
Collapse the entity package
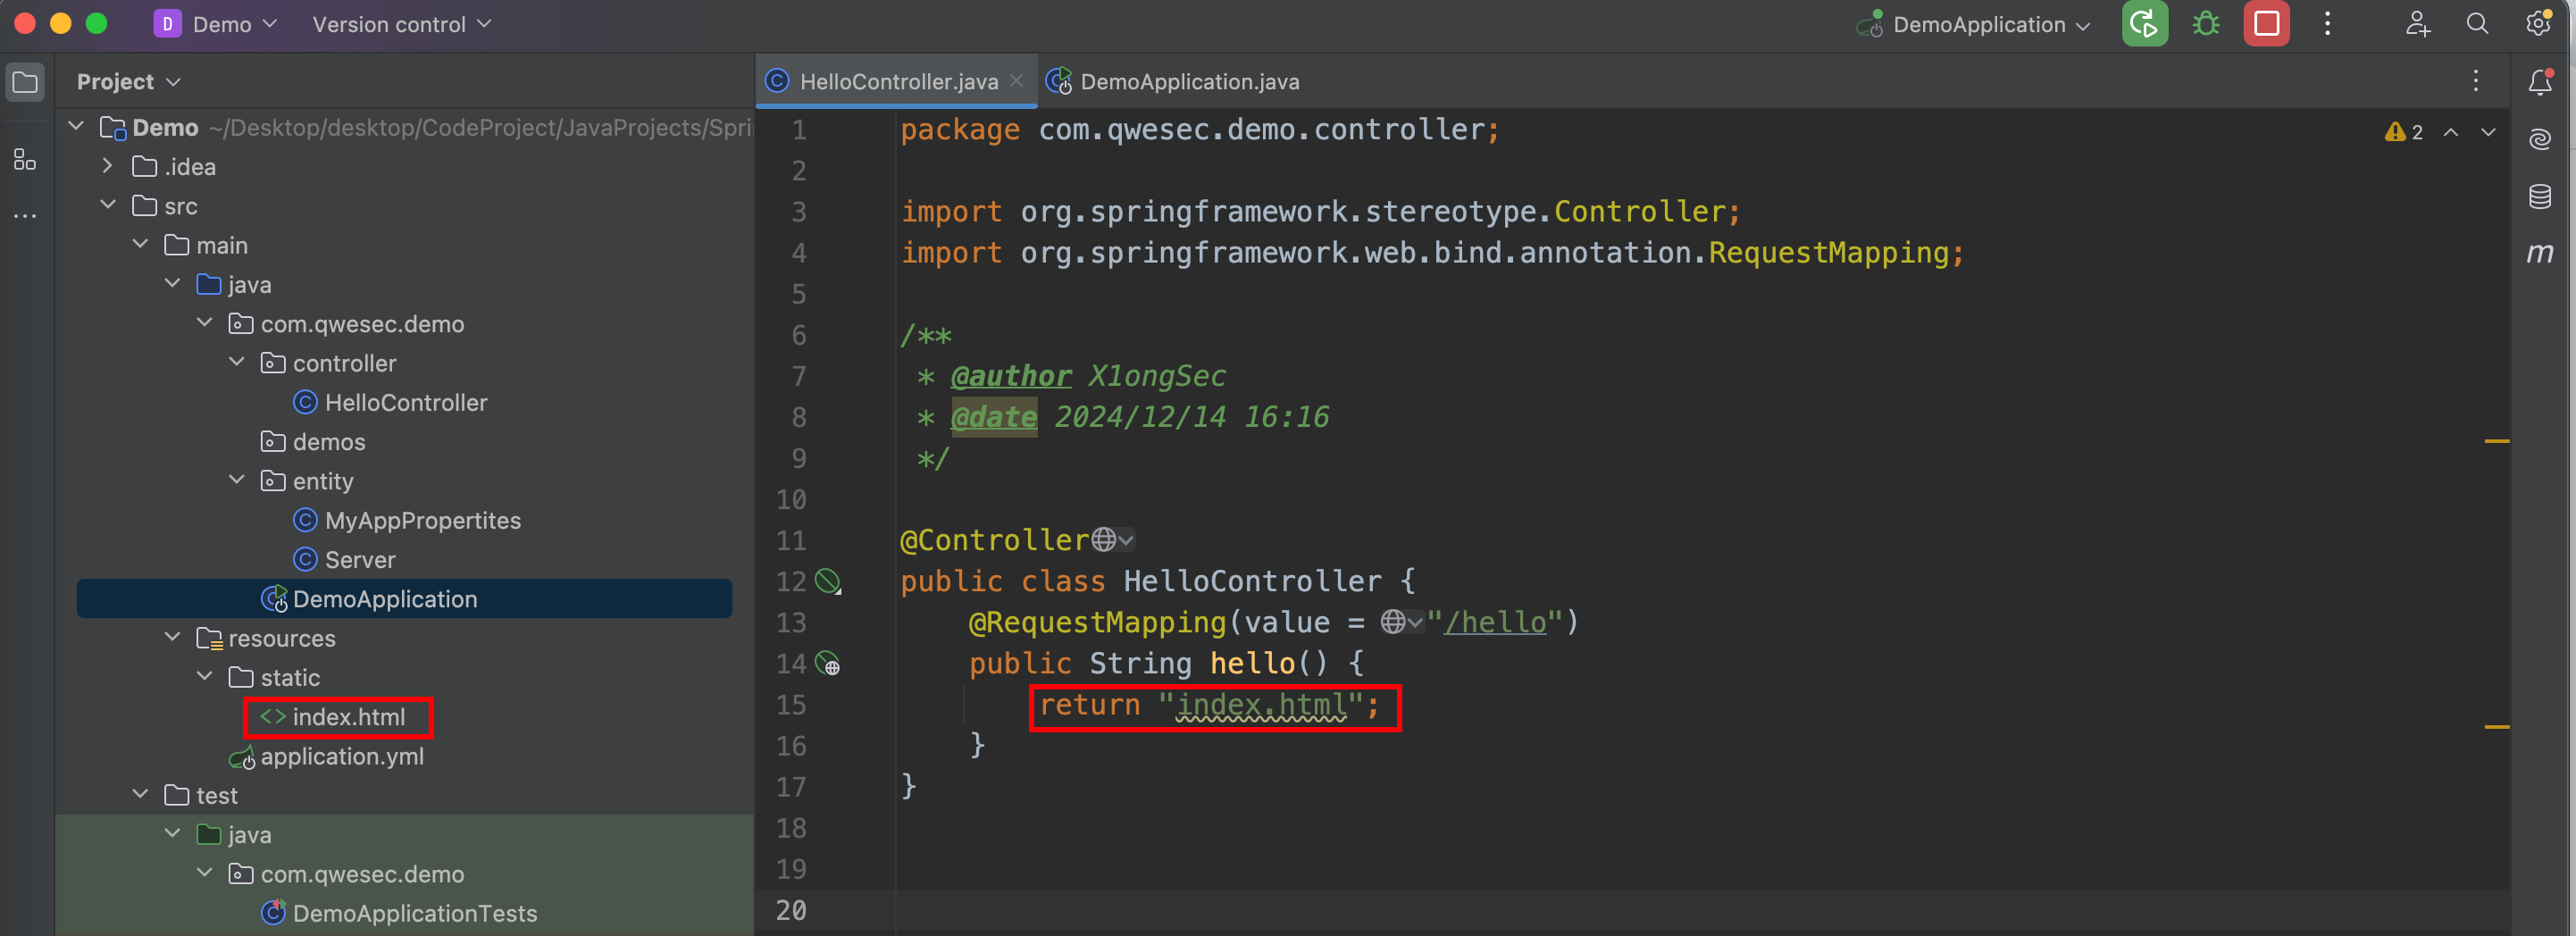pos(236,481)
